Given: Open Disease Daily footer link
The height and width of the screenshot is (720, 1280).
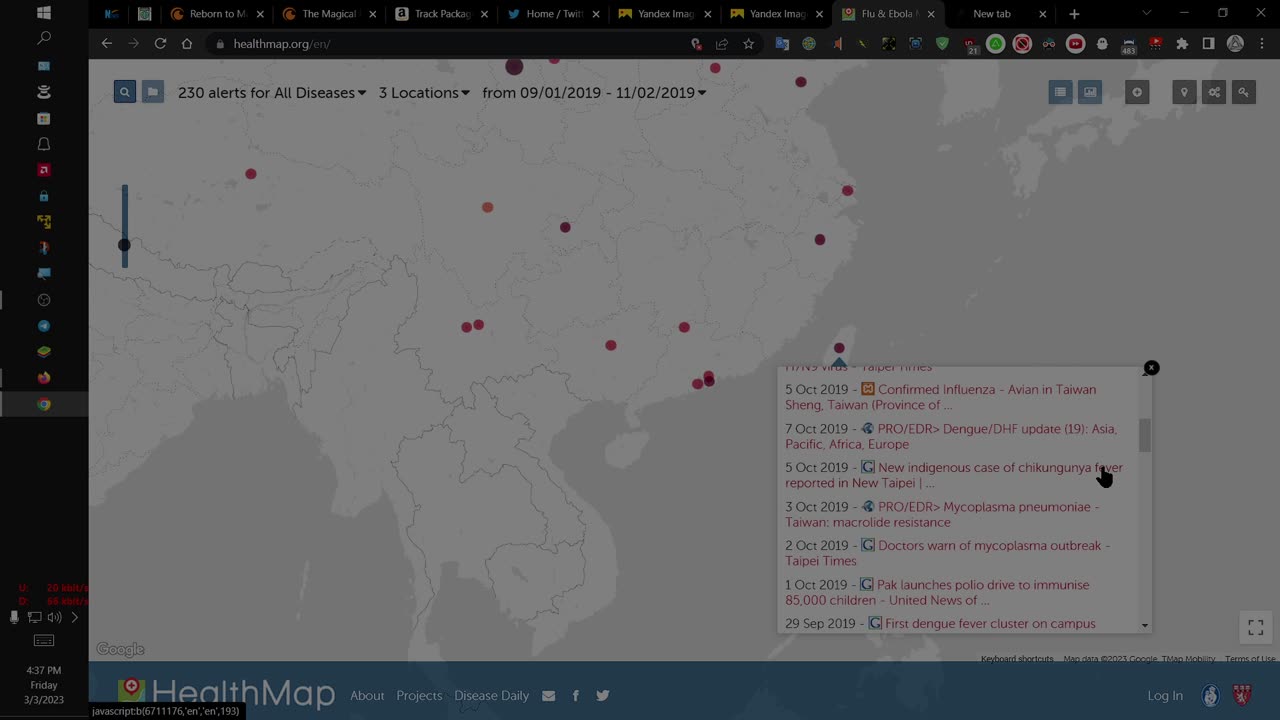Looking at the screenshot, I should coord(491,696).
